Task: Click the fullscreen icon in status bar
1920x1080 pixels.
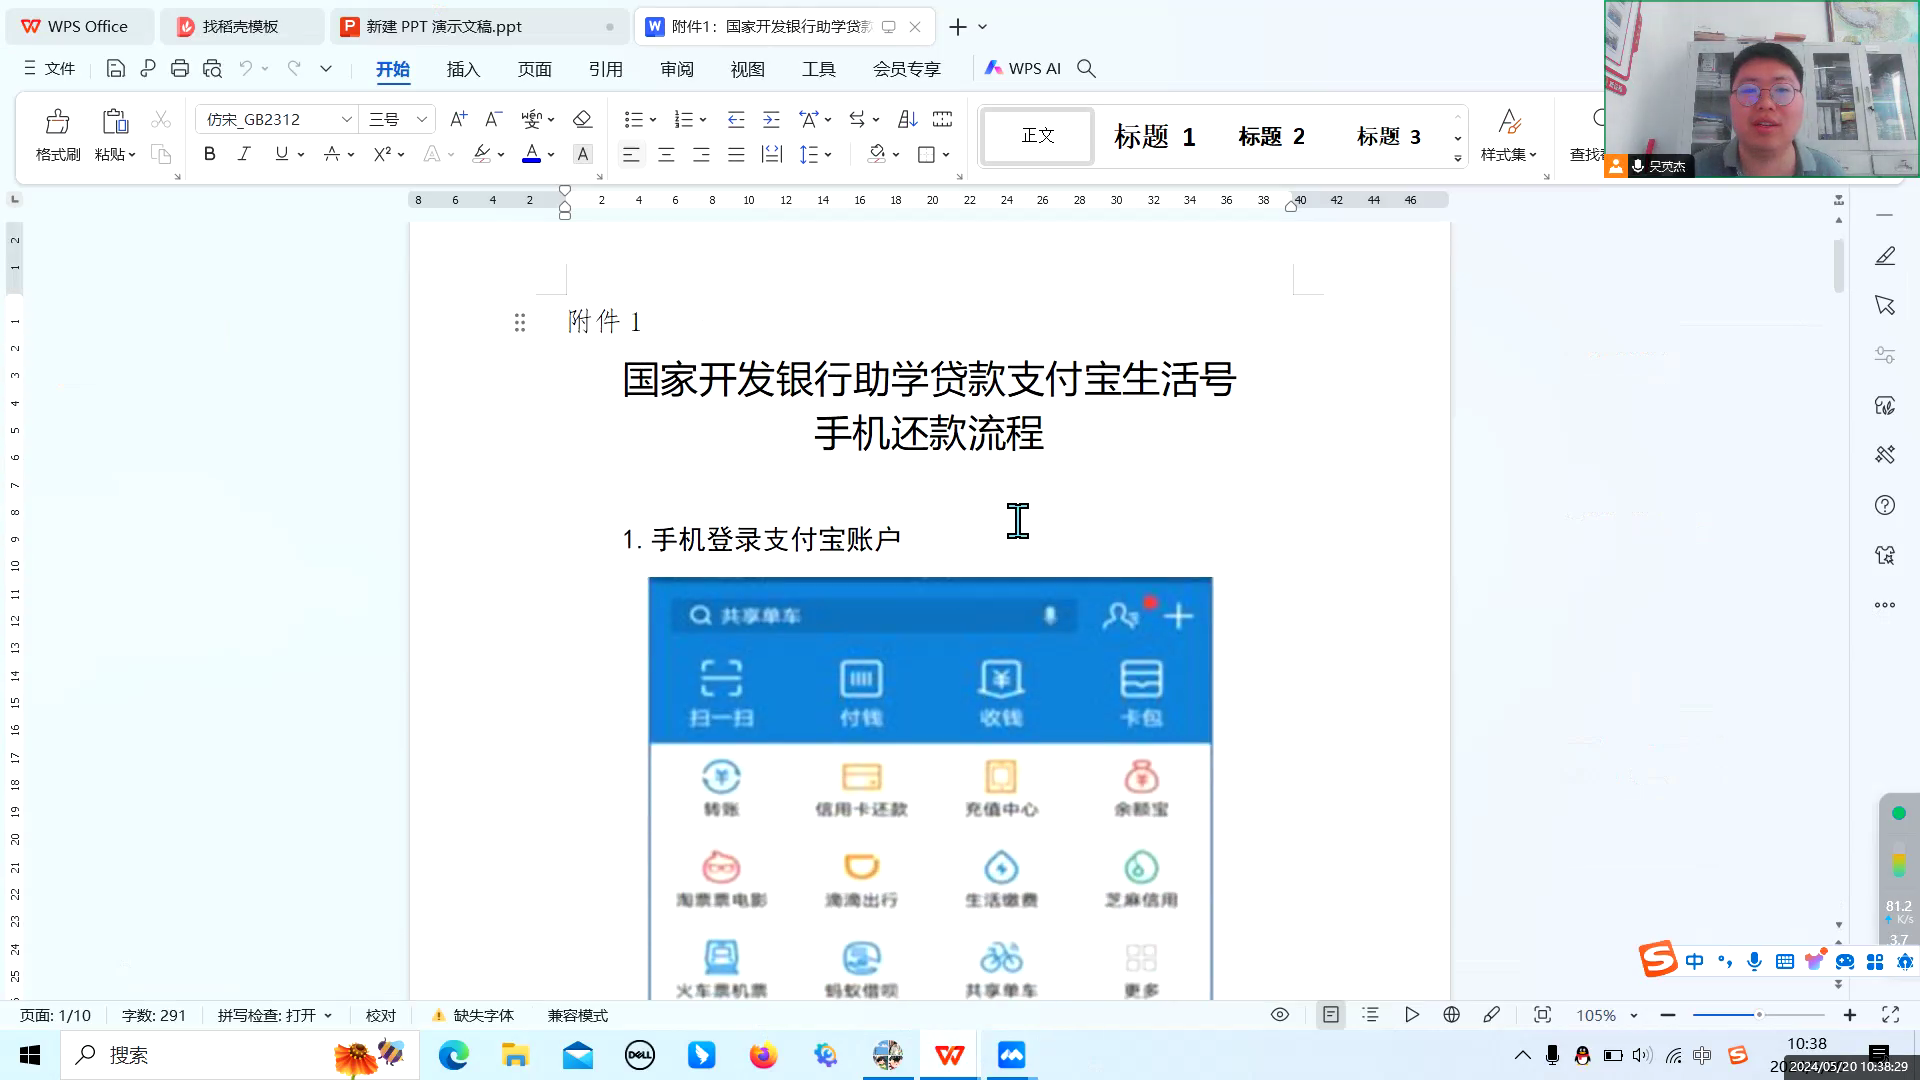Action: (1890, 1015)
